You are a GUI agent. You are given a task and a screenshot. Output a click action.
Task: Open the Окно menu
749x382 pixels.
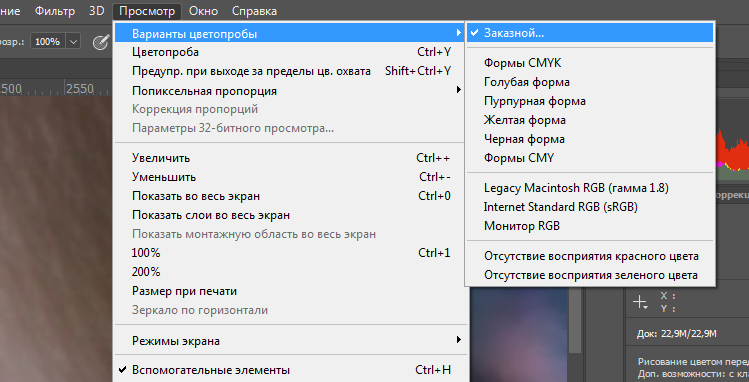tap(203, 11)
